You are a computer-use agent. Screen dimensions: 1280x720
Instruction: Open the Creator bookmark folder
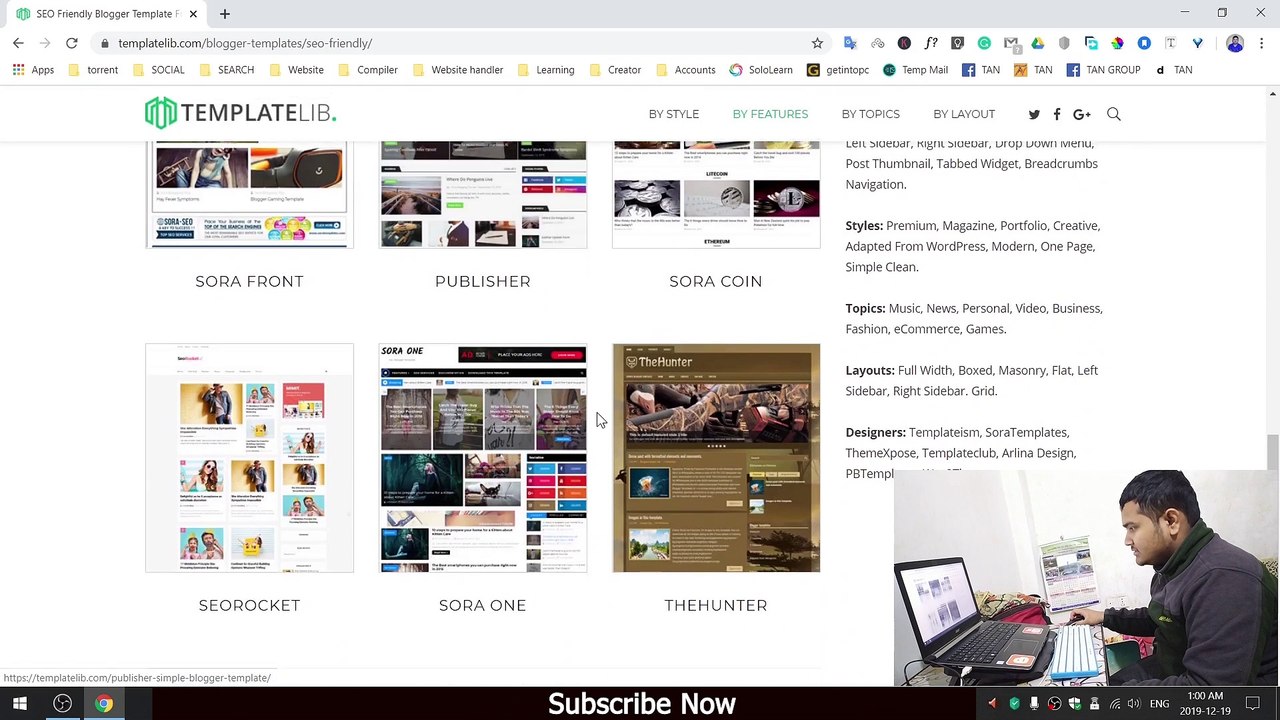tap(614, 70)
